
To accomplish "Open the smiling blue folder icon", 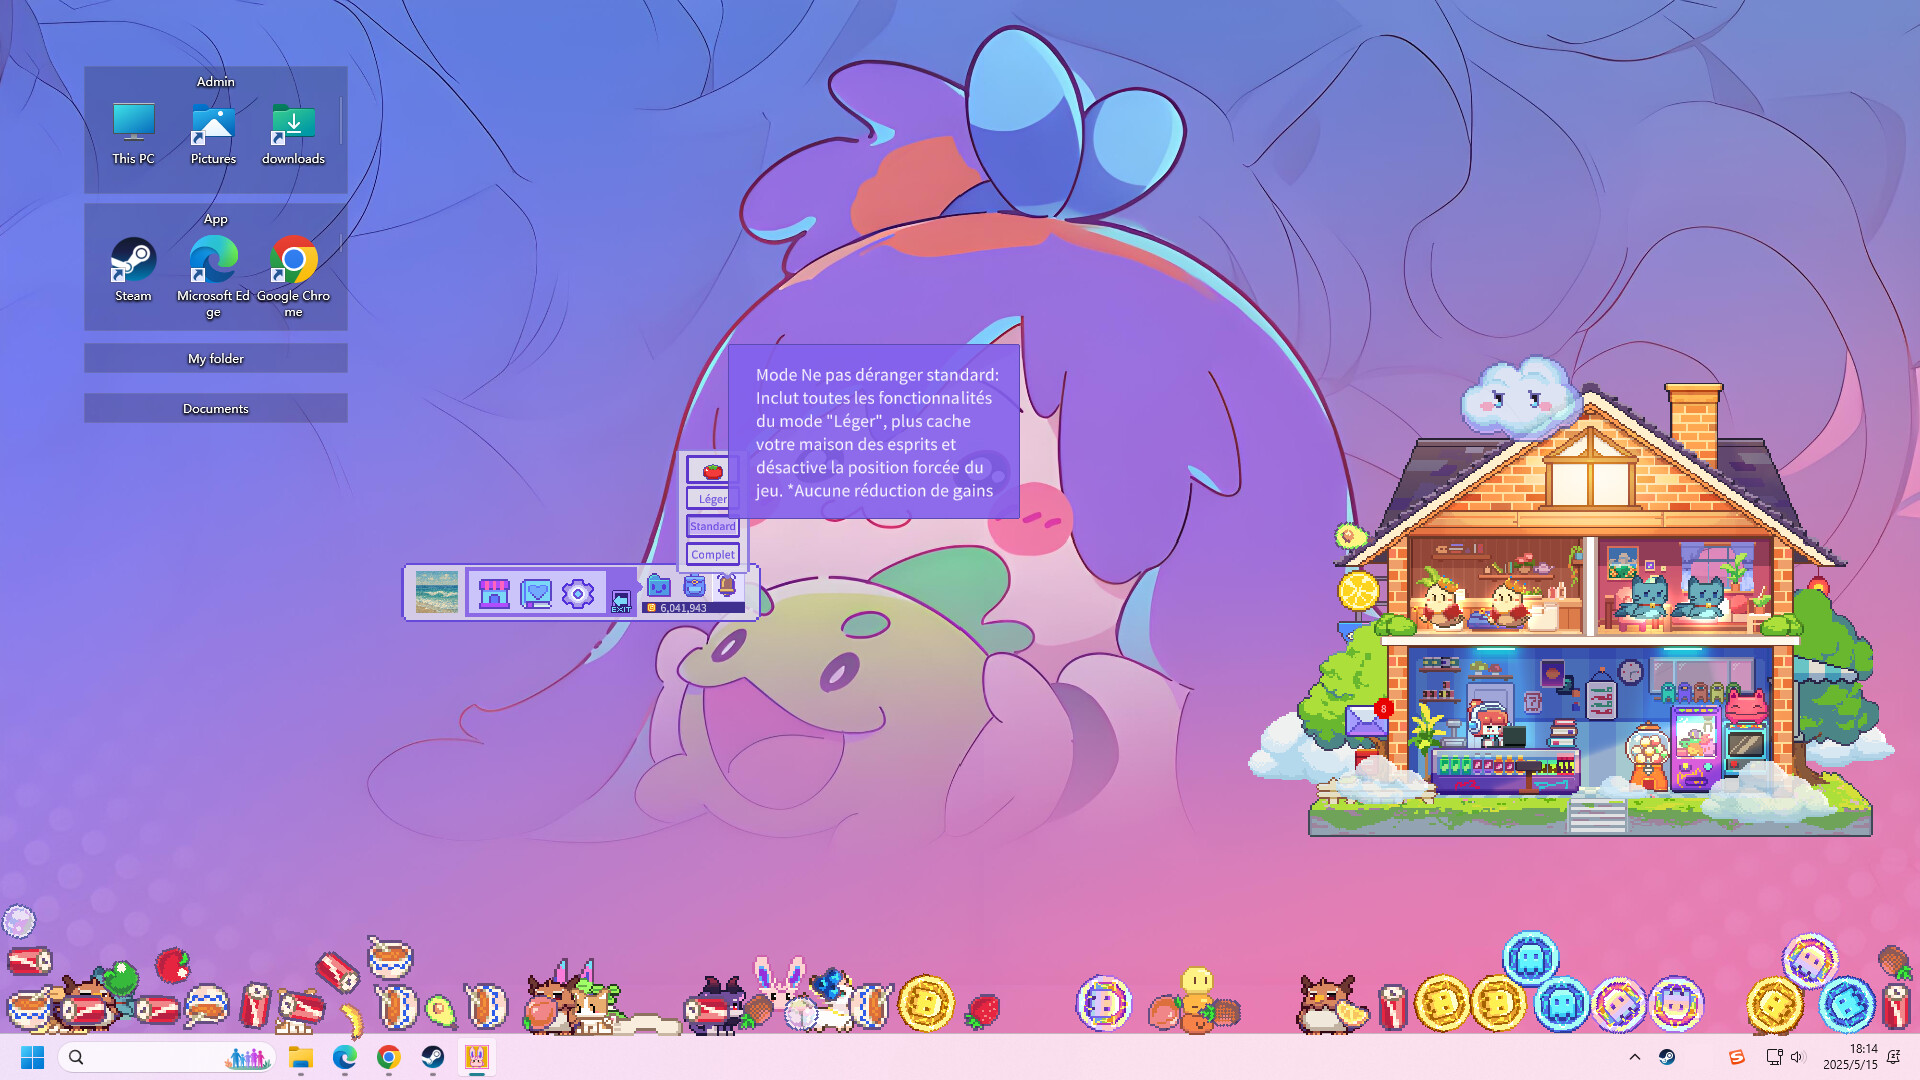I will tap(658, 586).
